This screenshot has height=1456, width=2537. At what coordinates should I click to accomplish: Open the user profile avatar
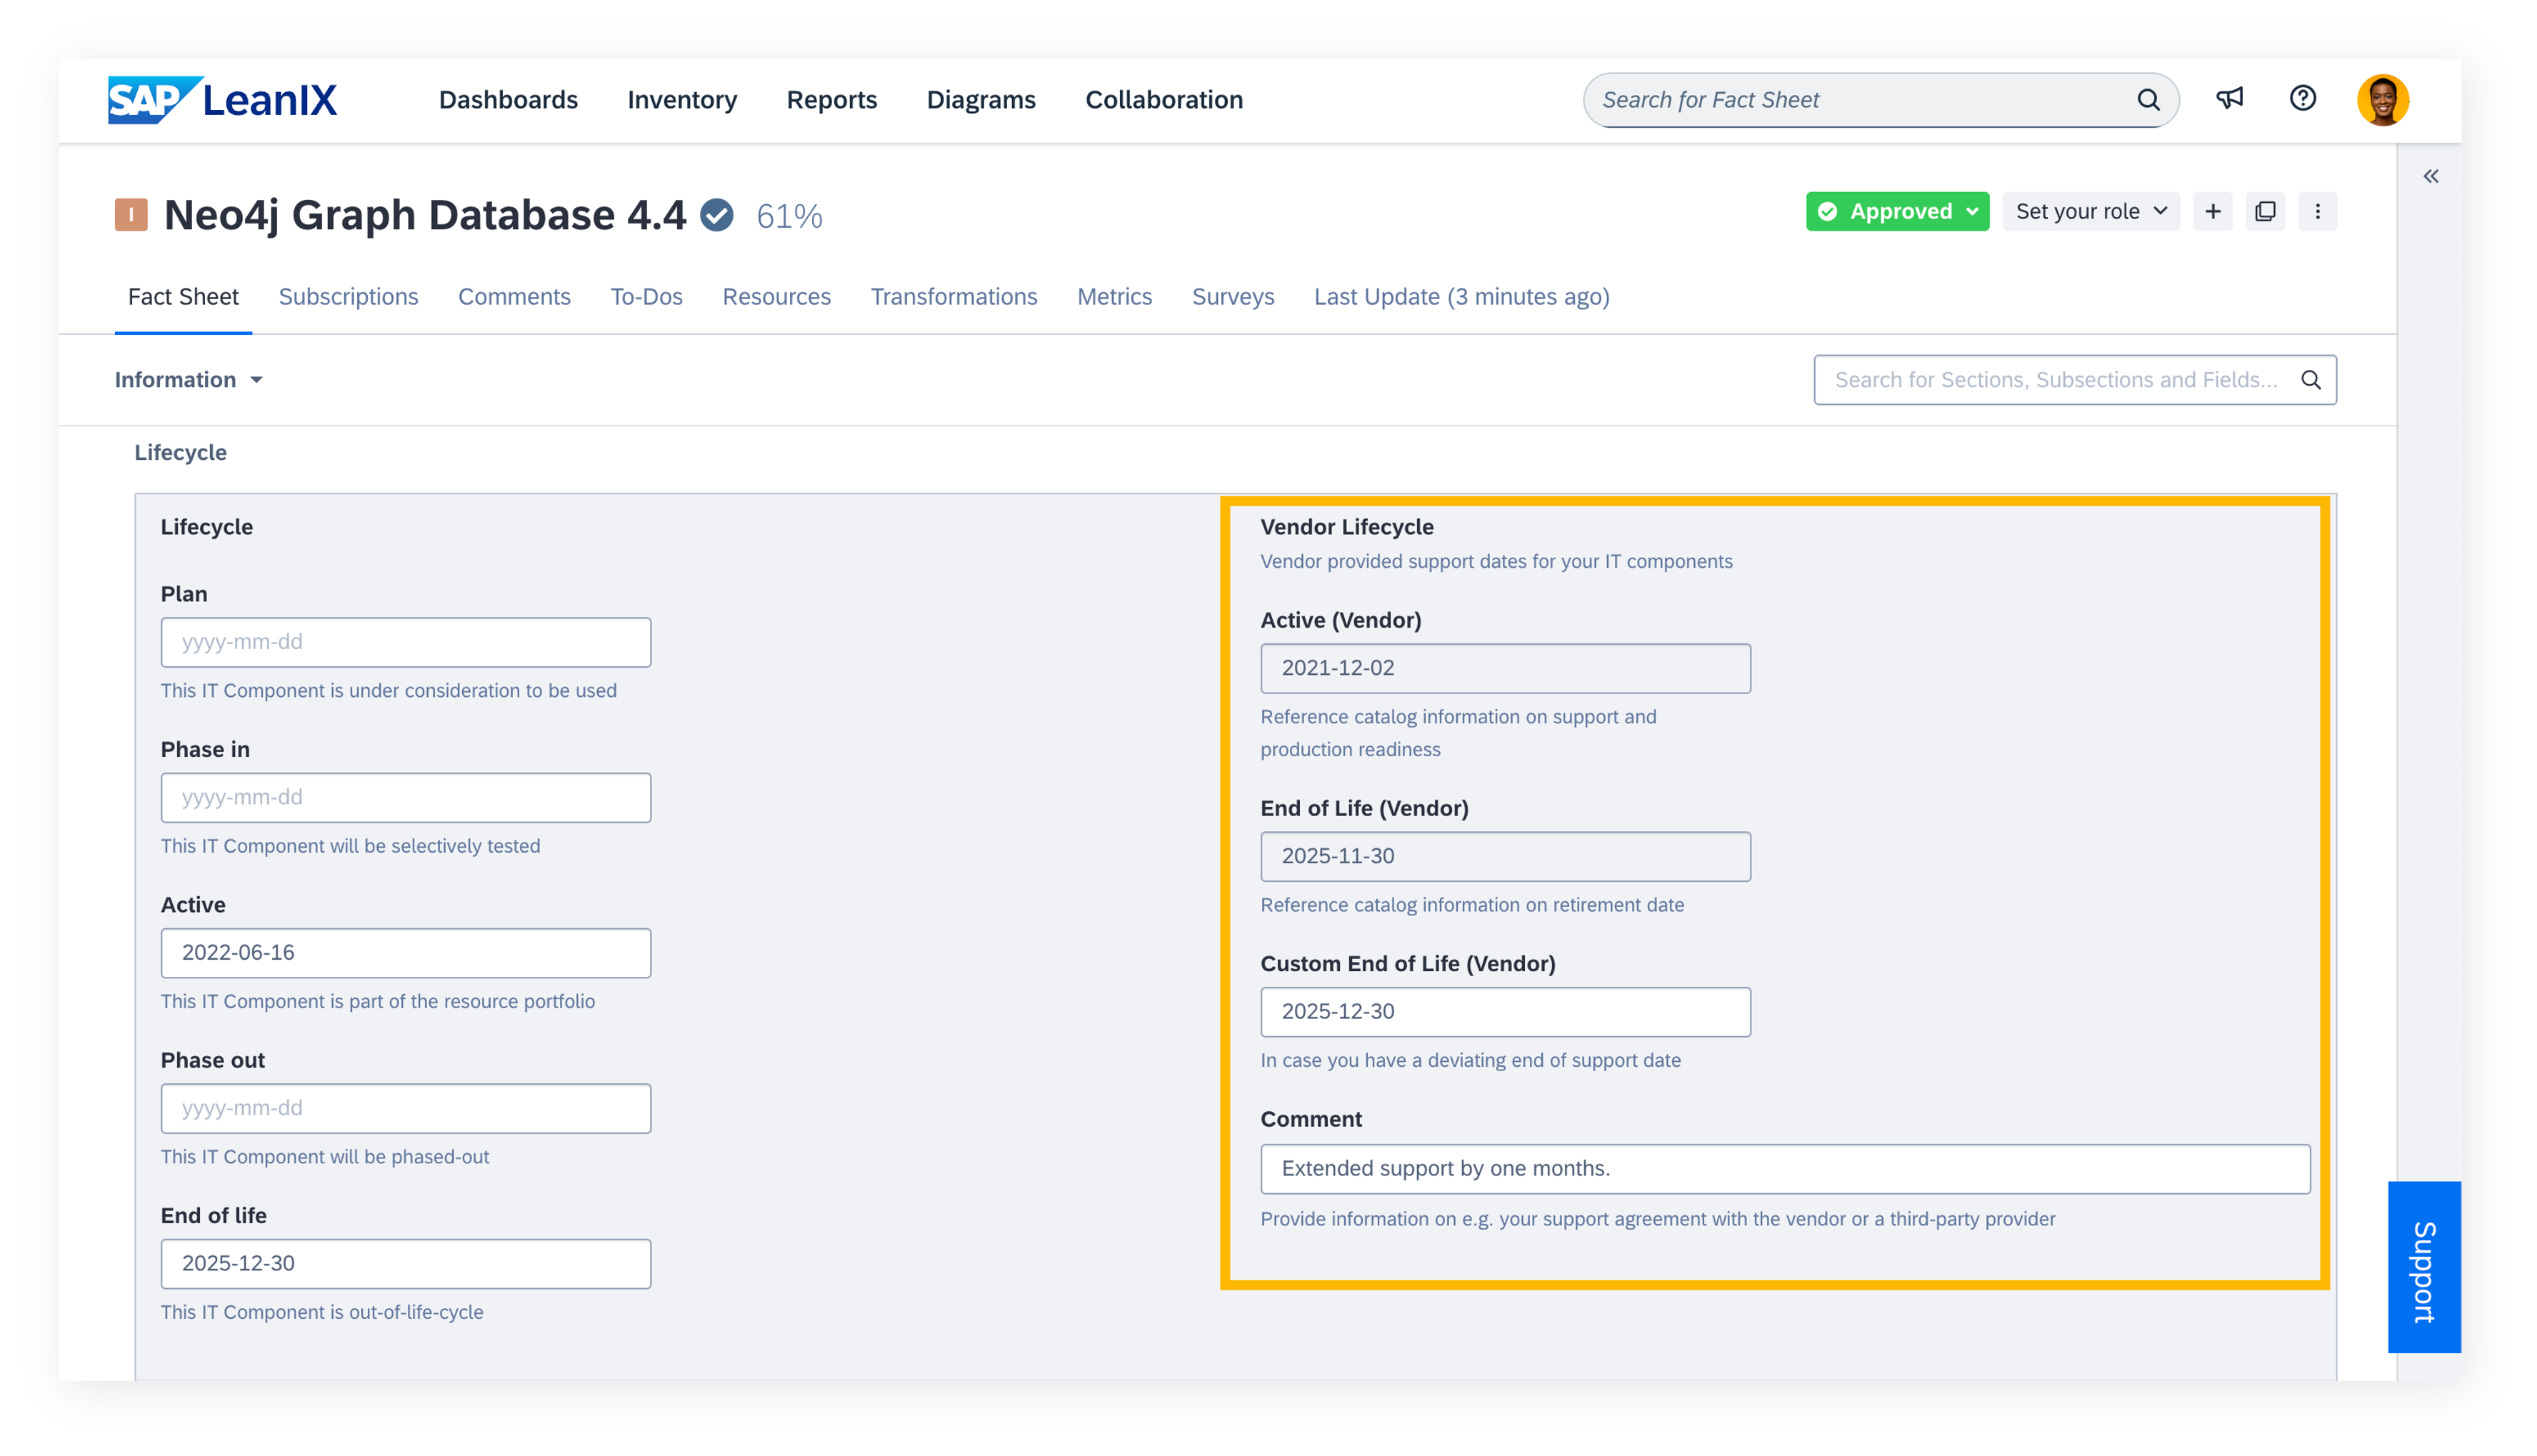(x=2383, y=100)
